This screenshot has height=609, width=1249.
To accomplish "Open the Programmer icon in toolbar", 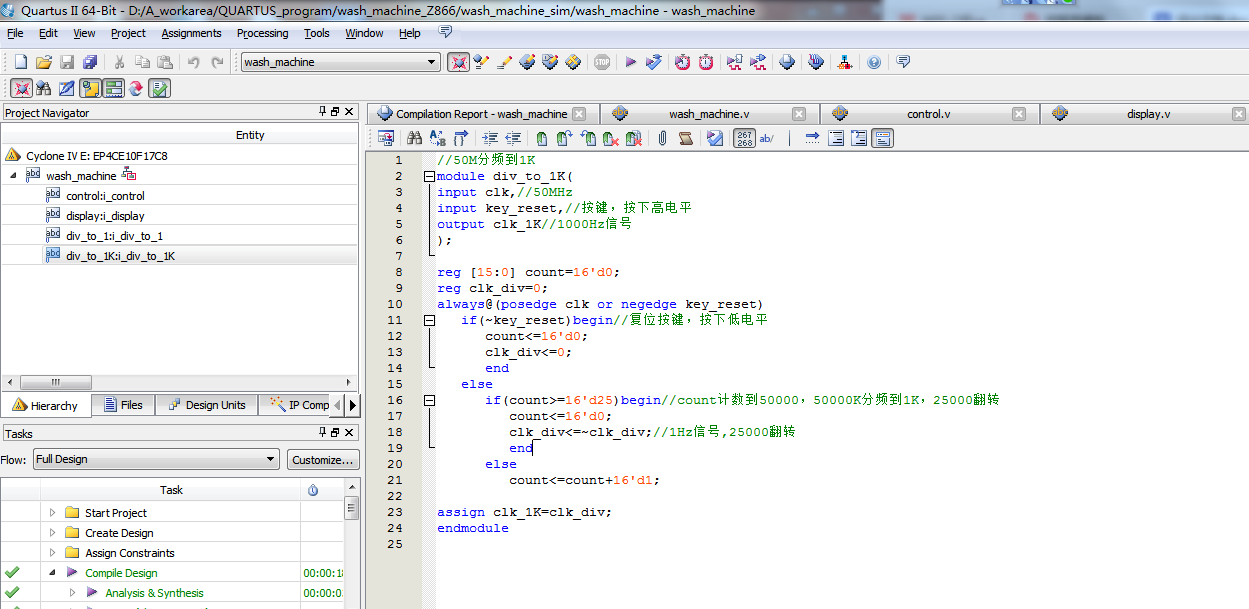I will pyautogui.click(x=815, y=62).
